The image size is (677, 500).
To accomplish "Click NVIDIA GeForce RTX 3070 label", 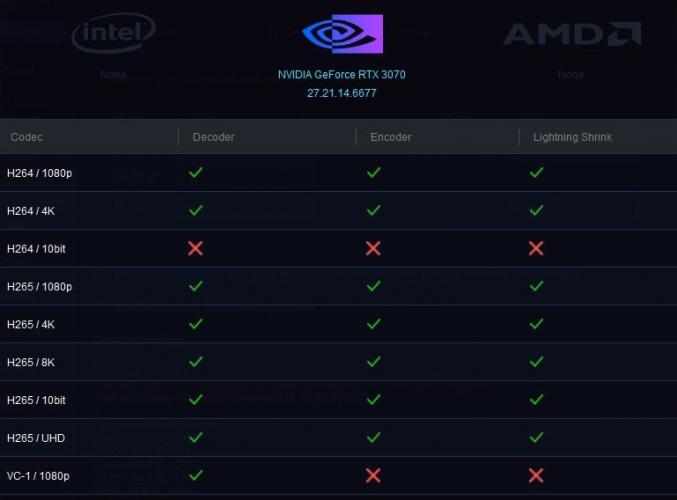I will pyautogui.click(x=342, y=75).
